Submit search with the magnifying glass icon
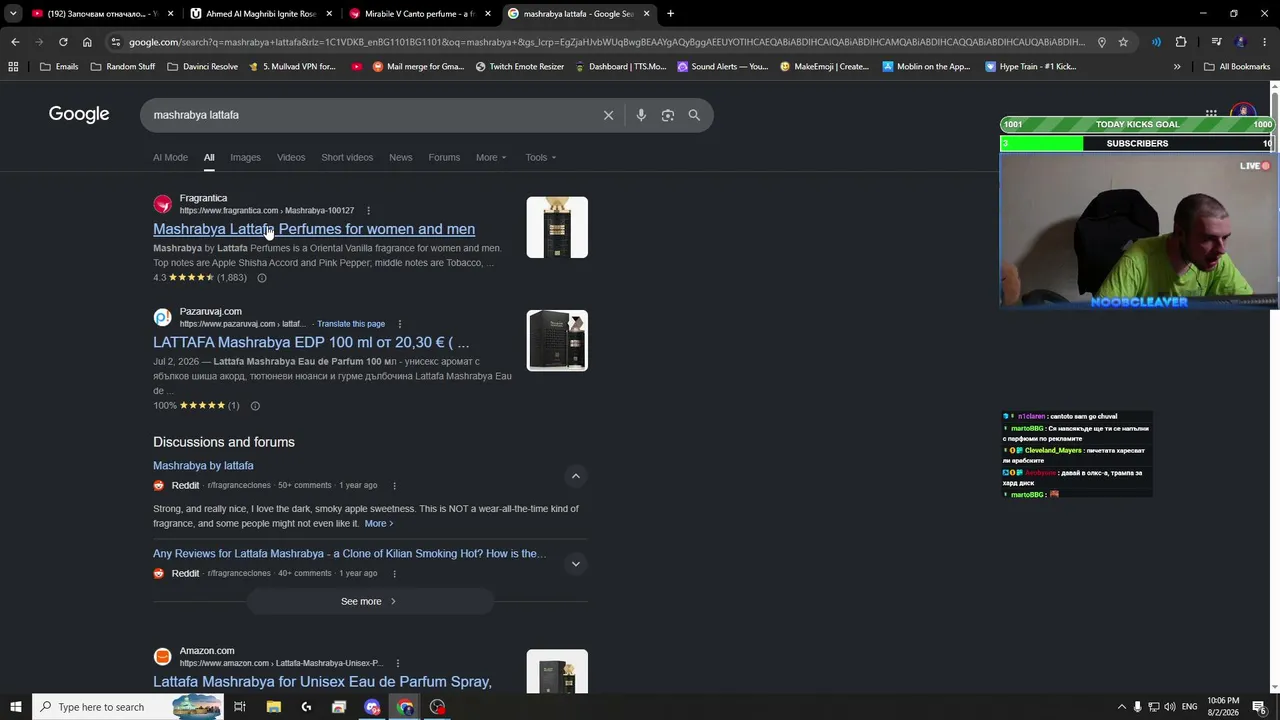The width and height of the screenshot is (1280, 720). [x=694, y=115]
